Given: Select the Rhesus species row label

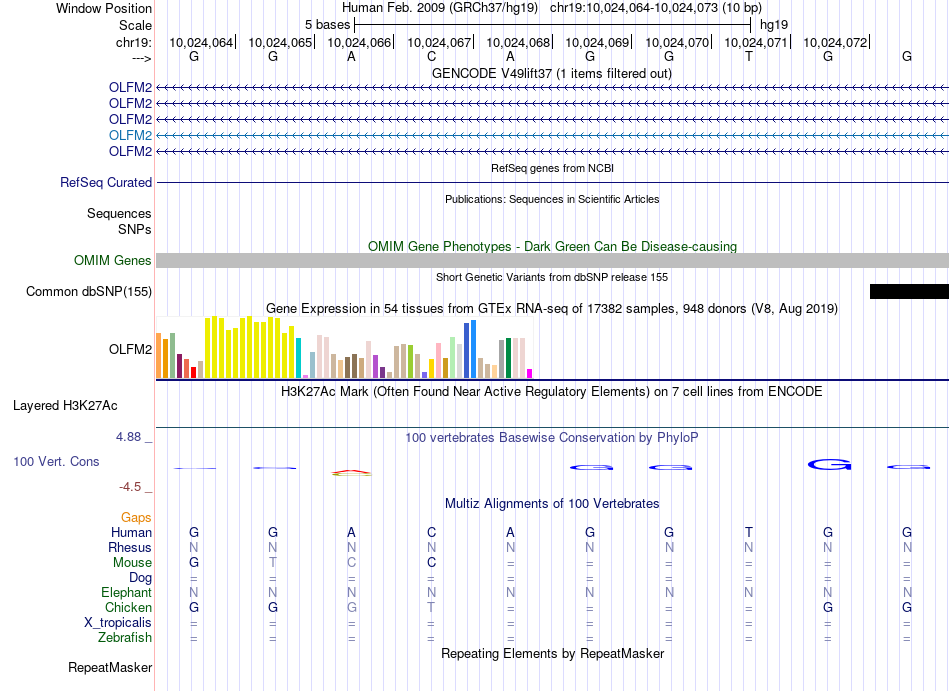Looking at the screenshot, I should pyautogui.click(x=130, y=547).
